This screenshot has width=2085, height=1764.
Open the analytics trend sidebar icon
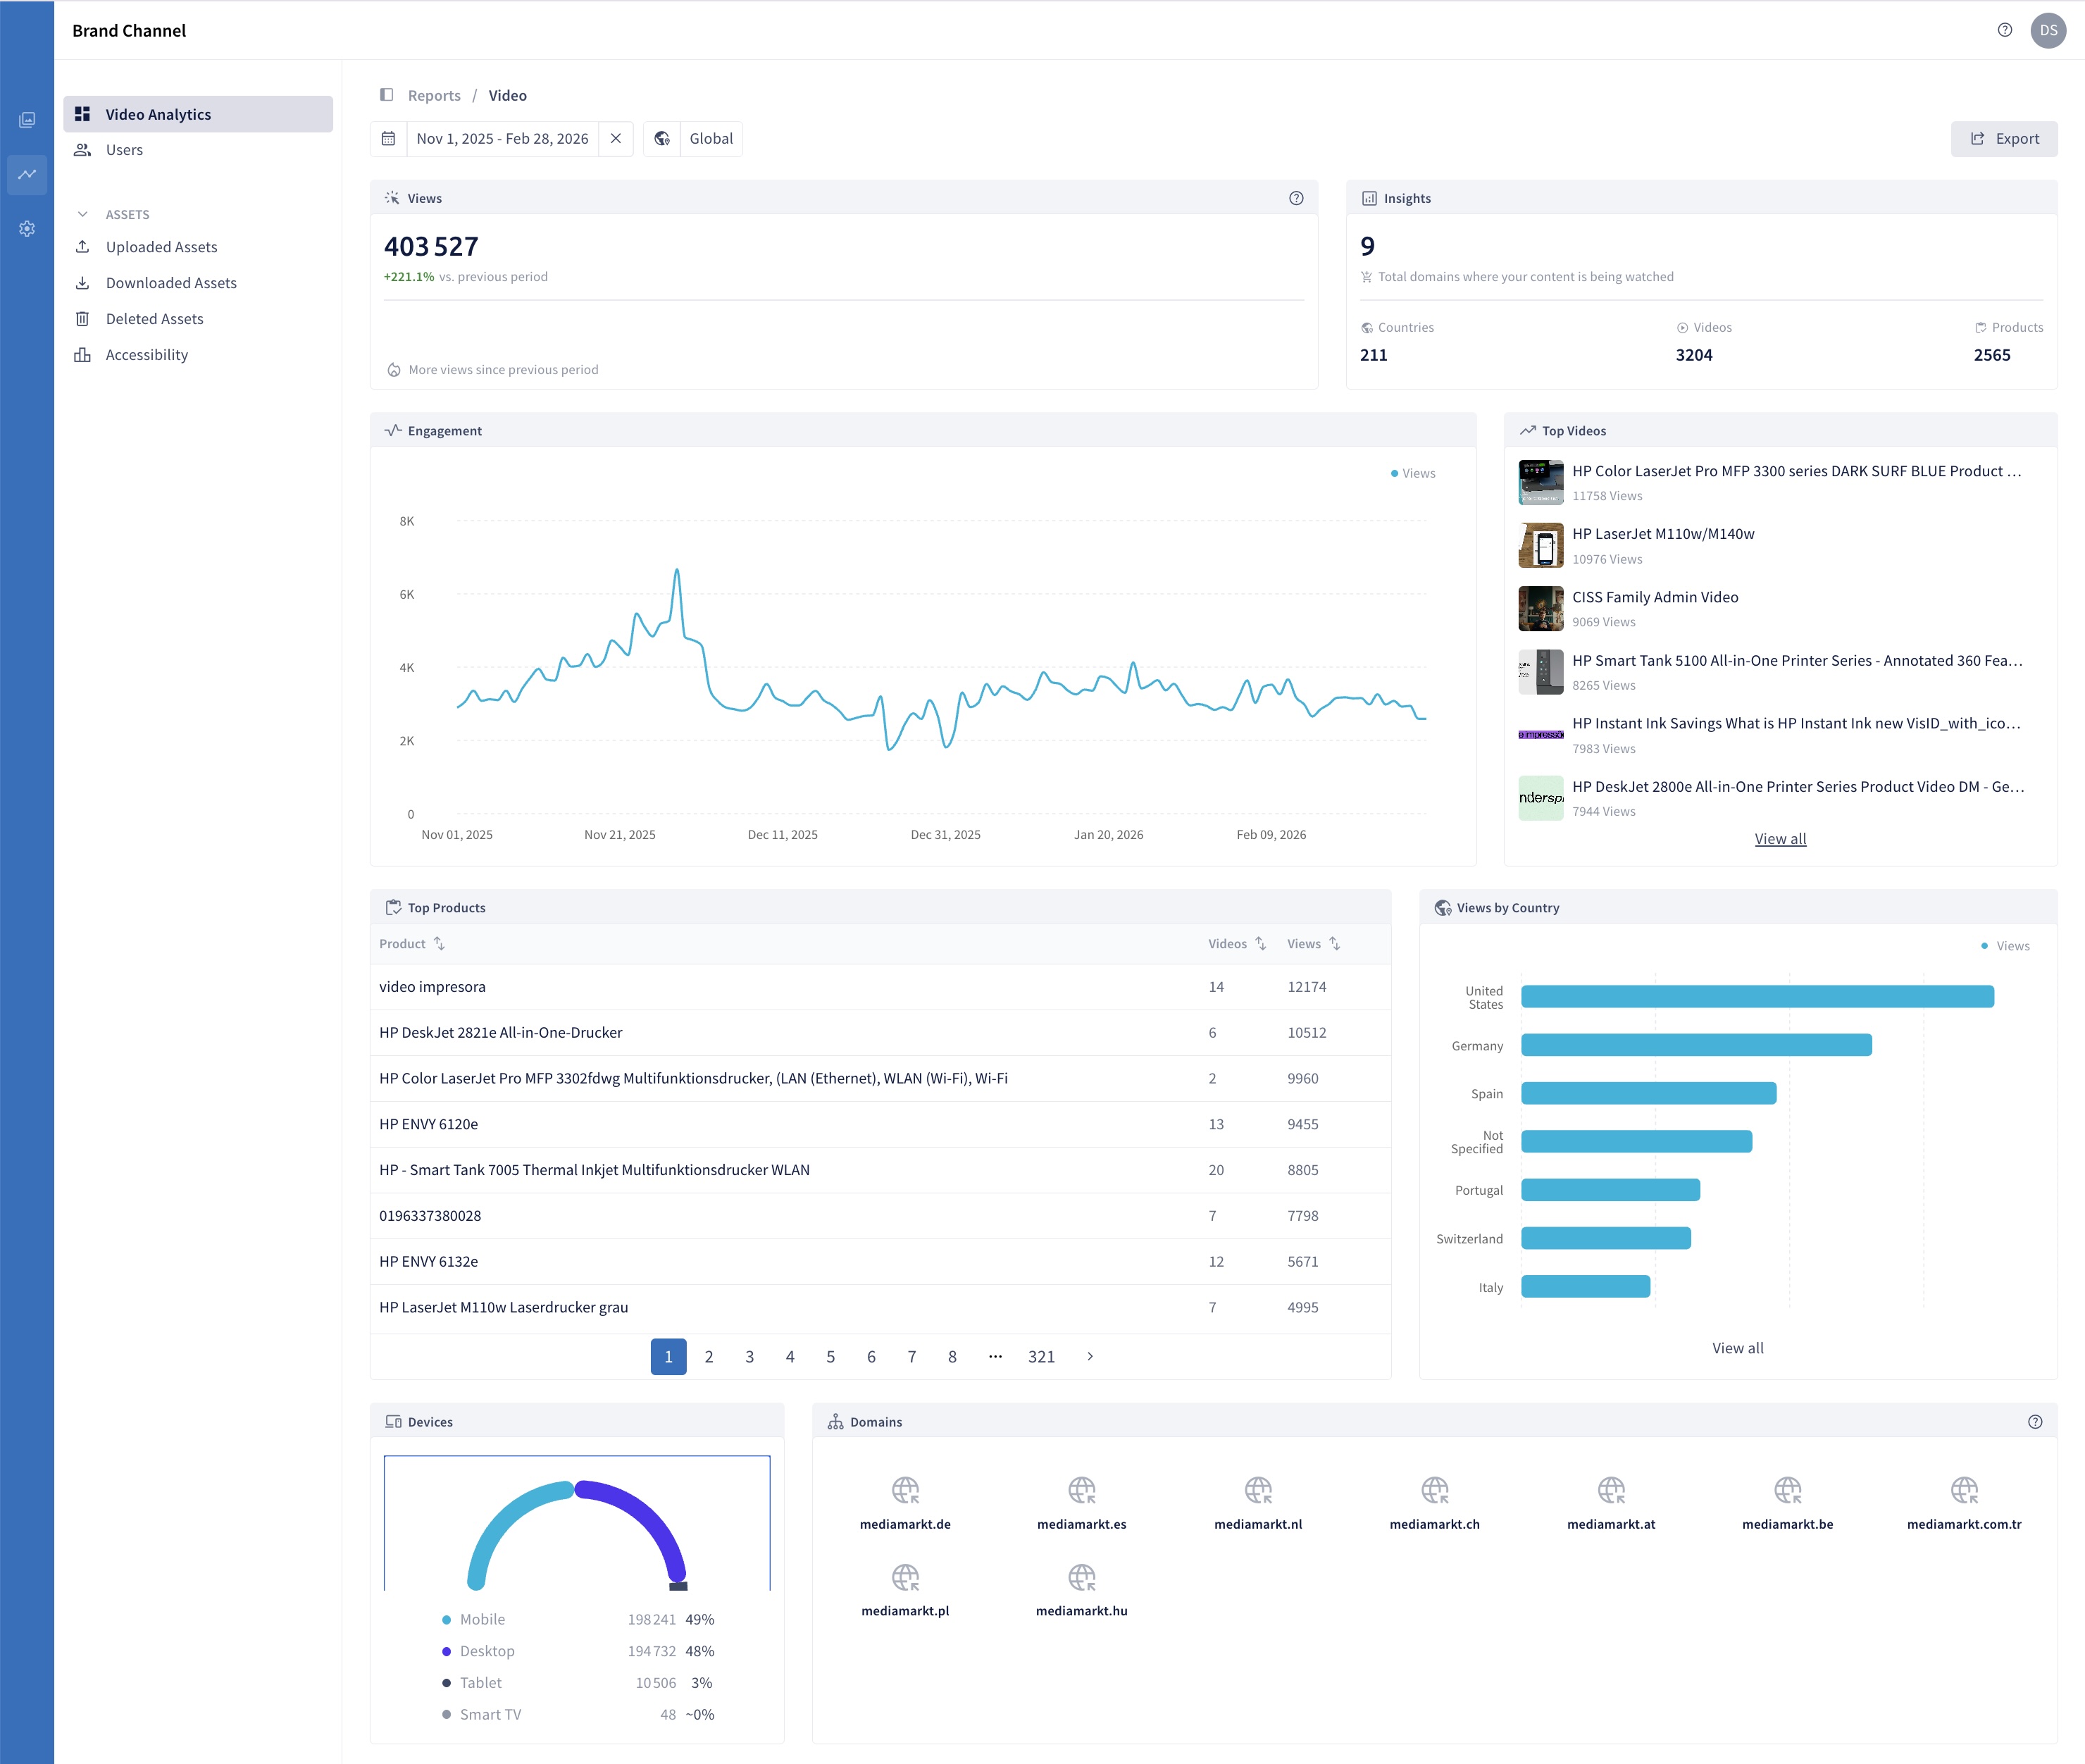click(x=27, y=174)
